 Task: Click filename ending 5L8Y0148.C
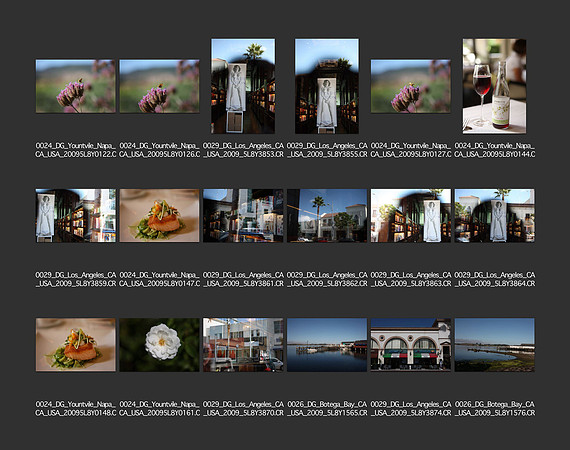click(76, 409)
